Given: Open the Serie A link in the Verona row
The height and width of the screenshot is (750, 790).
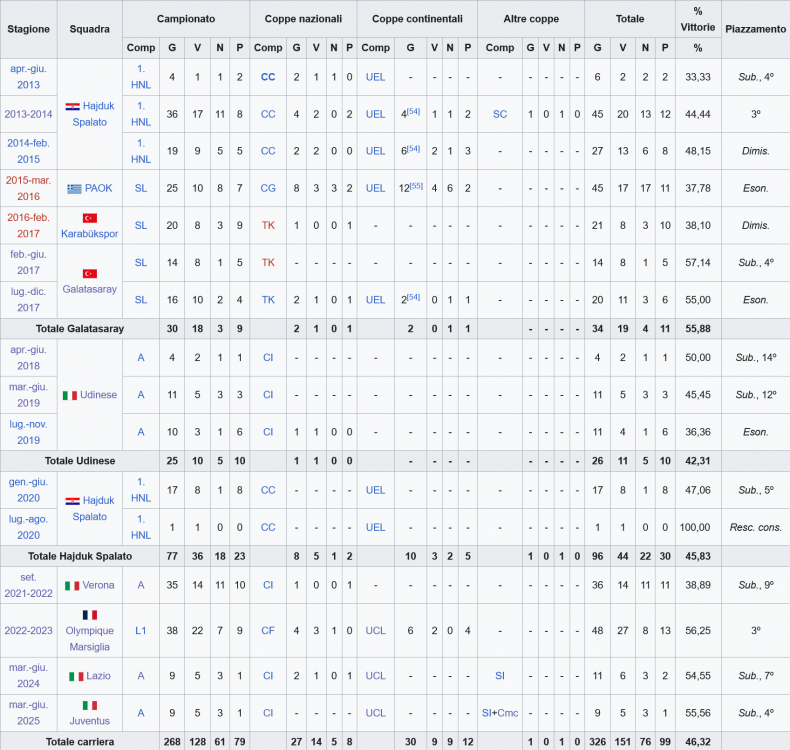Looking at the screenshot, I should tap(141, 585).
